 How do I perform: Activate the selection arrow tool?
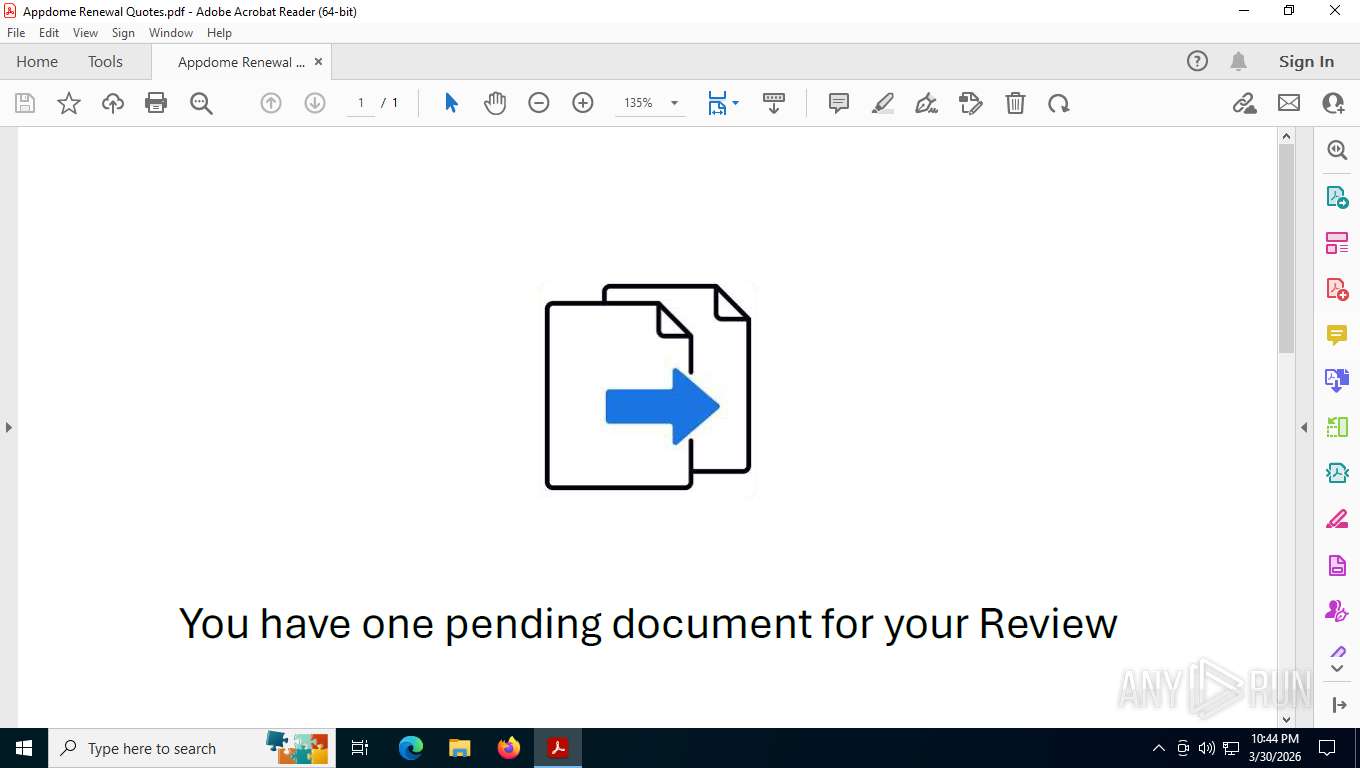(x=451, y=103)
